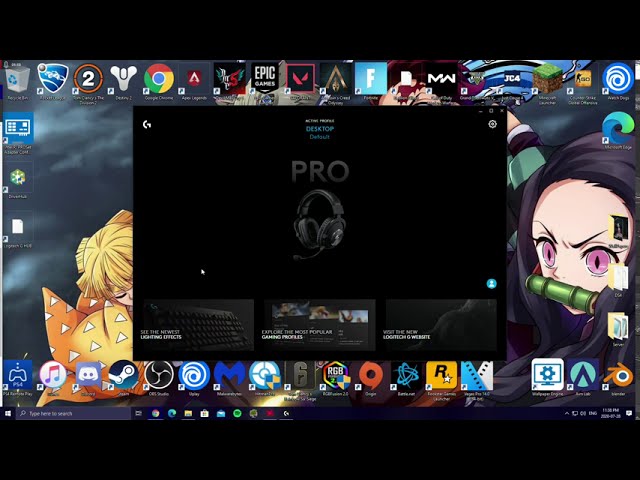The height and width of the screenshot is (480, 640).
Task: Click the Default profile label in G HUB
Action: coord(319,137)
